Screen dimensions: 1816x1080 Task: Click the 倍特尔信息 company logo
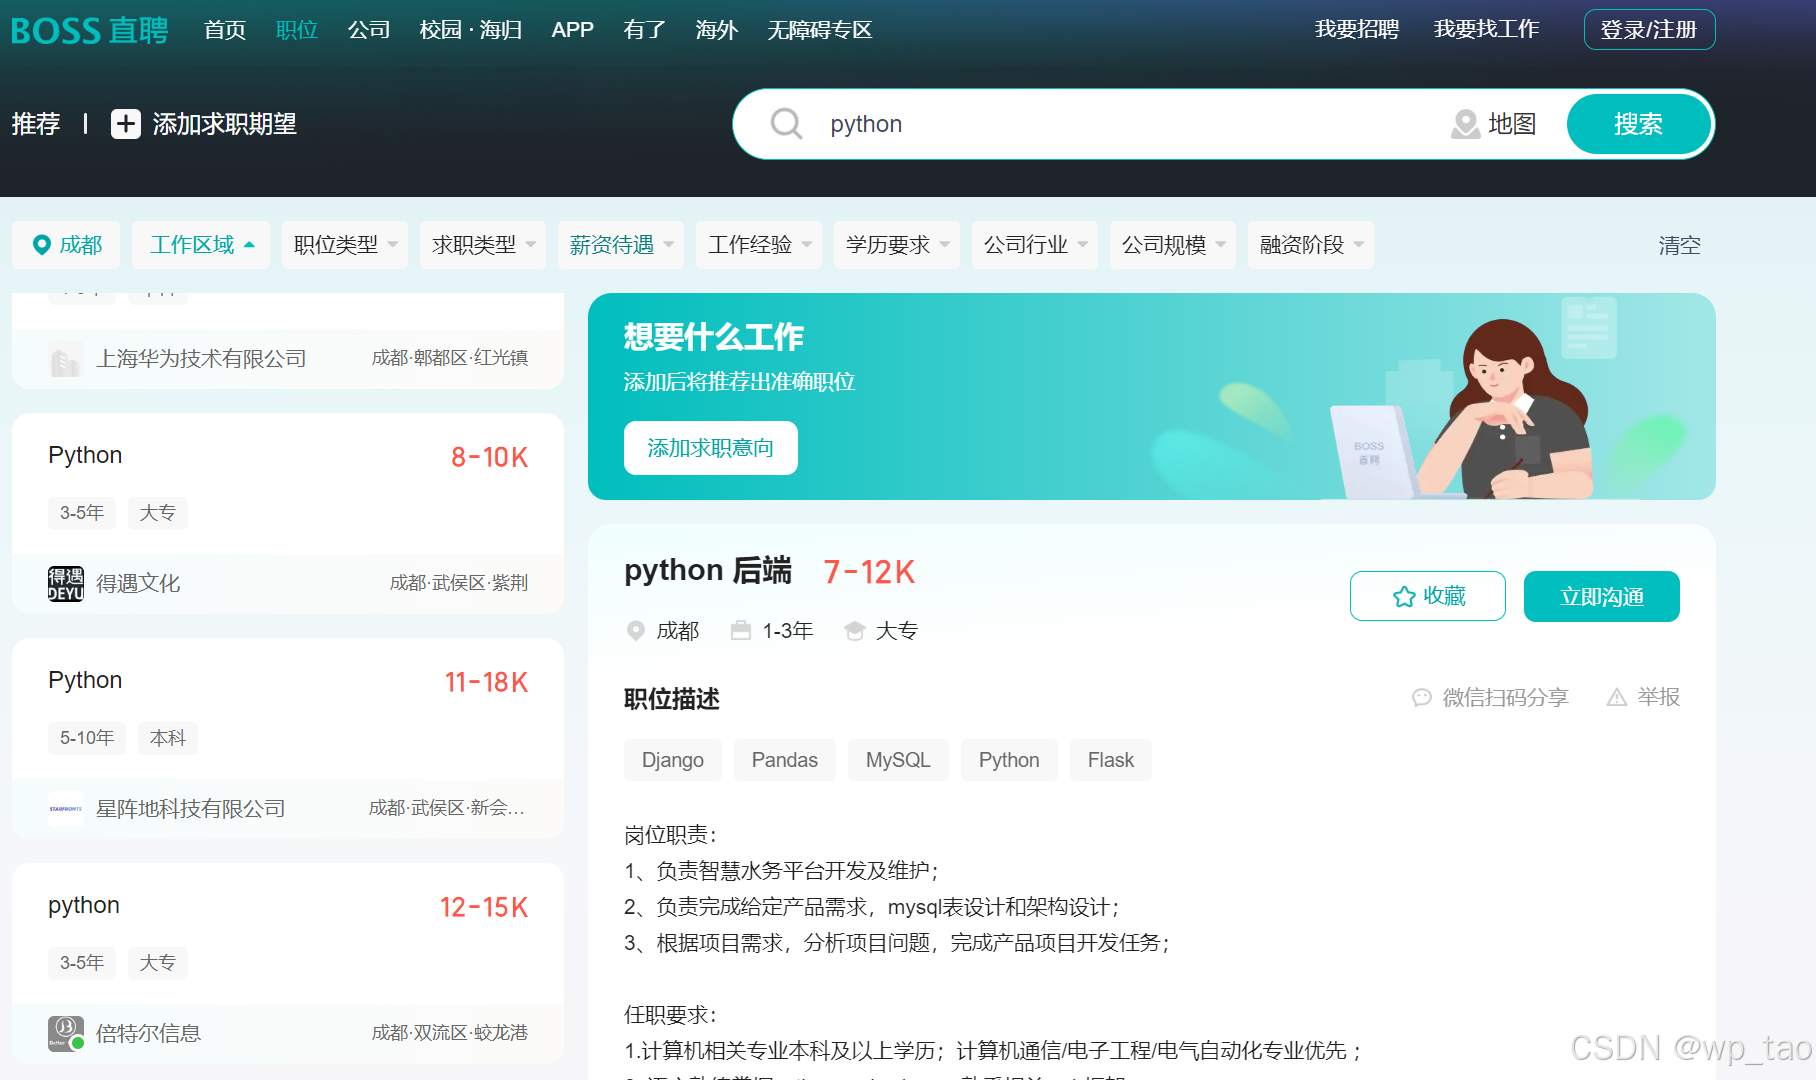pos(66,1033)
